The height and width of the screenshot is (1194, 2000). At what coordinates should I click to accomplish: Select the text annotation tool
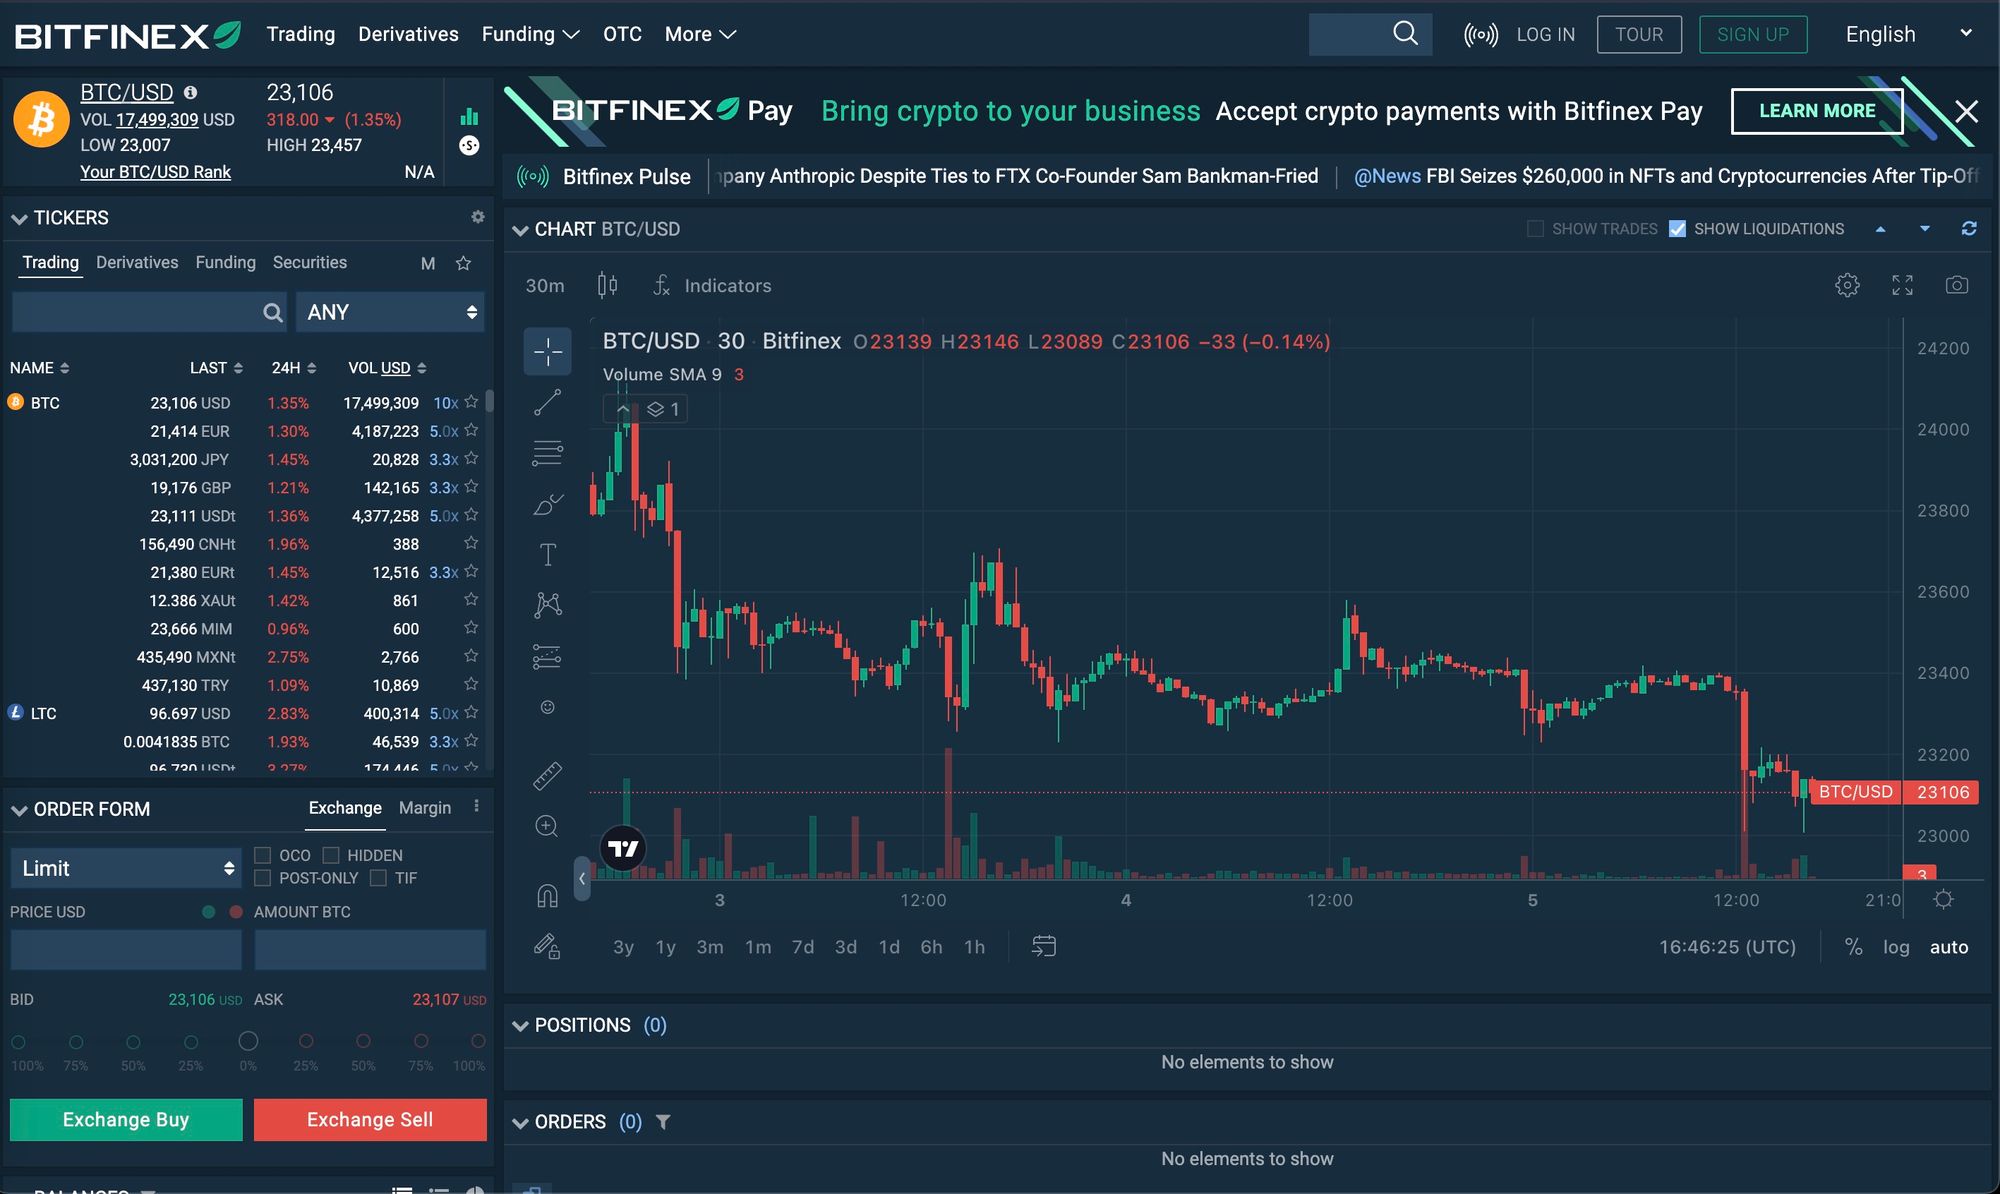[x=547, y=555]
